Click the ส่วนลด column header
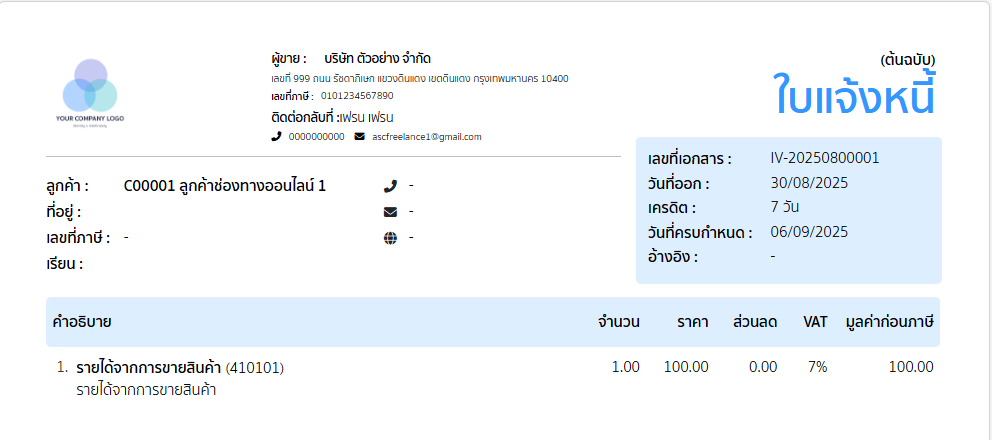 point(755,322)
